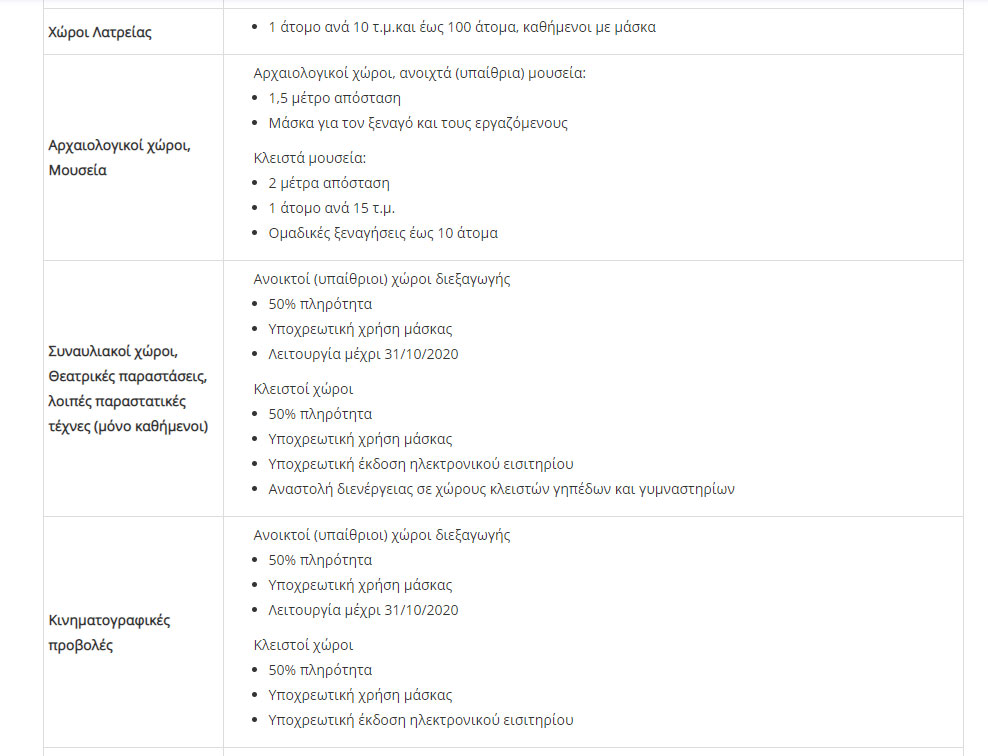Click the text about 100 άτομα καθήμενοι με μάσκα

(x=462, y=27)
